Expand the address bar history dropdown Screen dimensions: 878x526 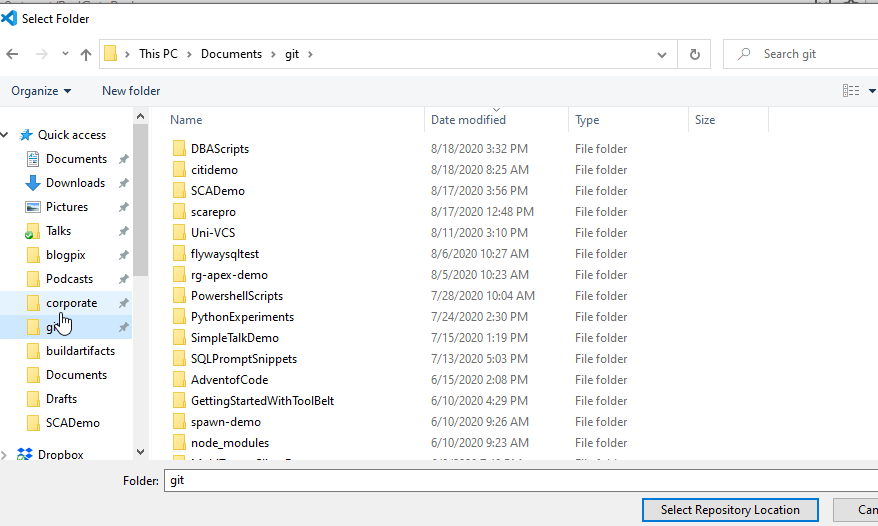(662, 54)
